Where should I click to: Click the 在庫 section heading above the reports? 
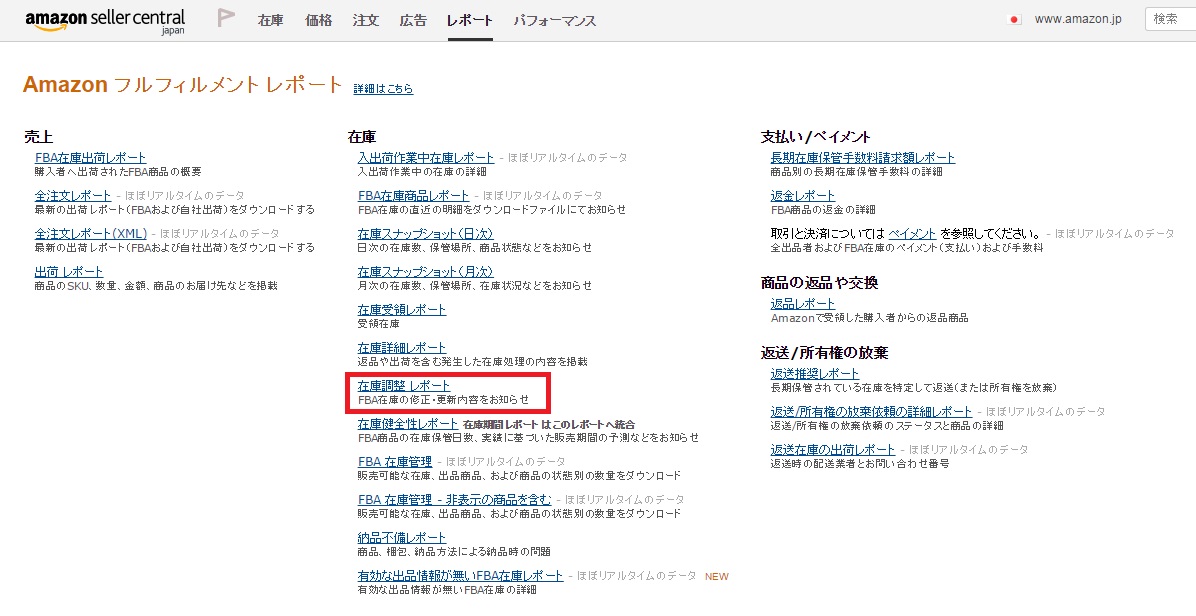click(362, 137)
